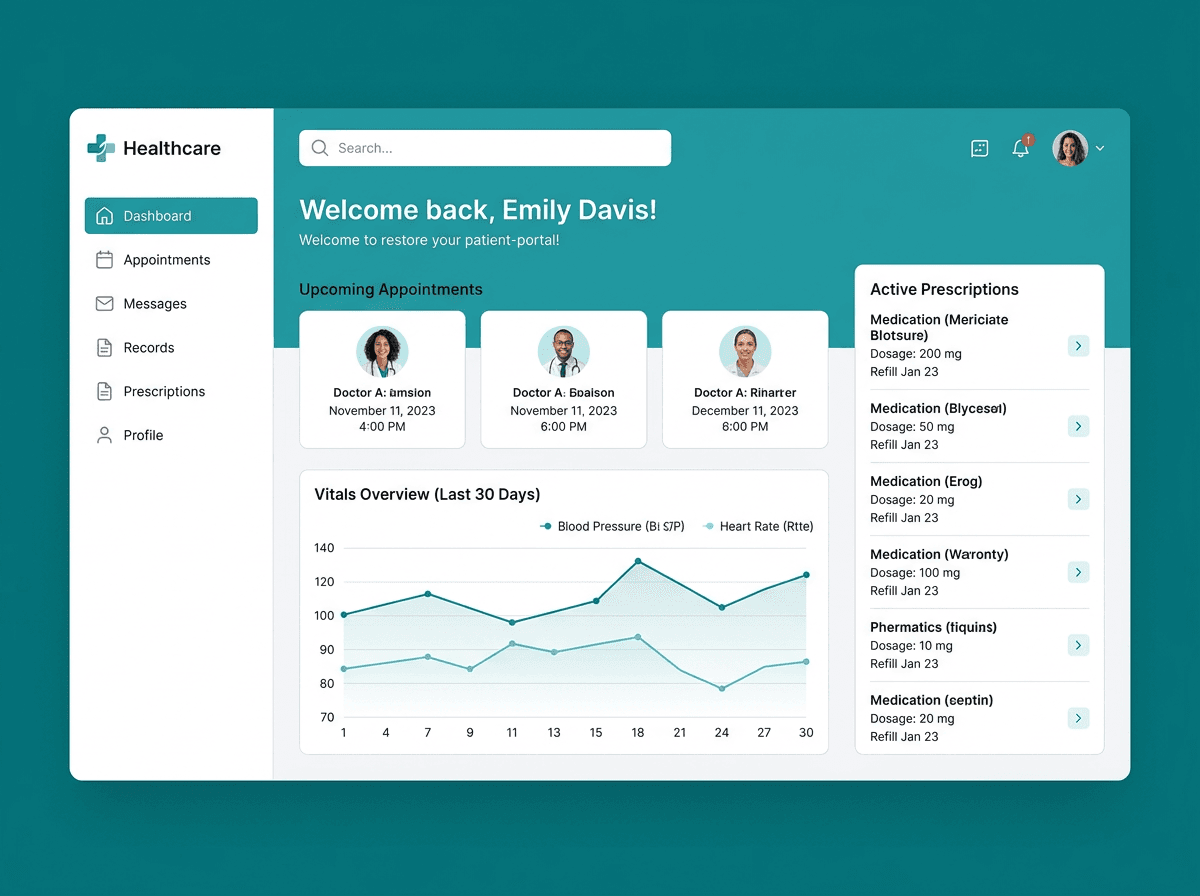Screen dimensions: 1200x896
Task: Toggle Blood Pressure series in chart legend
Action: 612,526
